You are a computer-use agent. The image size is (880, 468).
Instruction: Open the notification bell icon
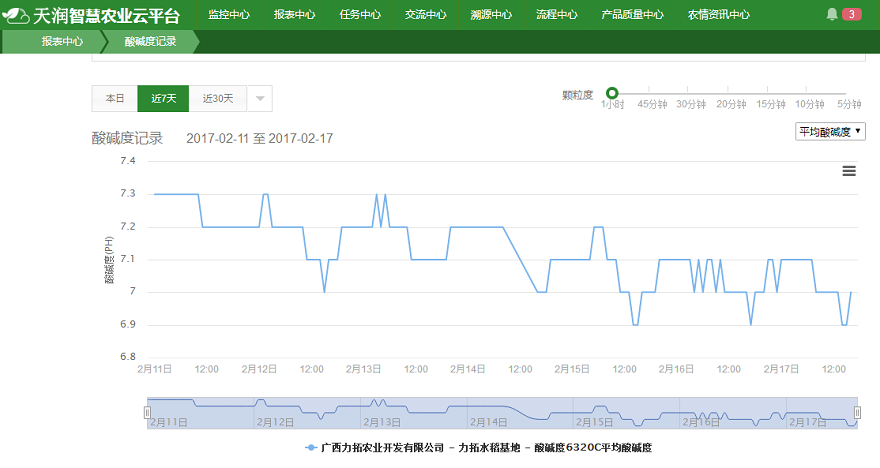click(832, 14)
